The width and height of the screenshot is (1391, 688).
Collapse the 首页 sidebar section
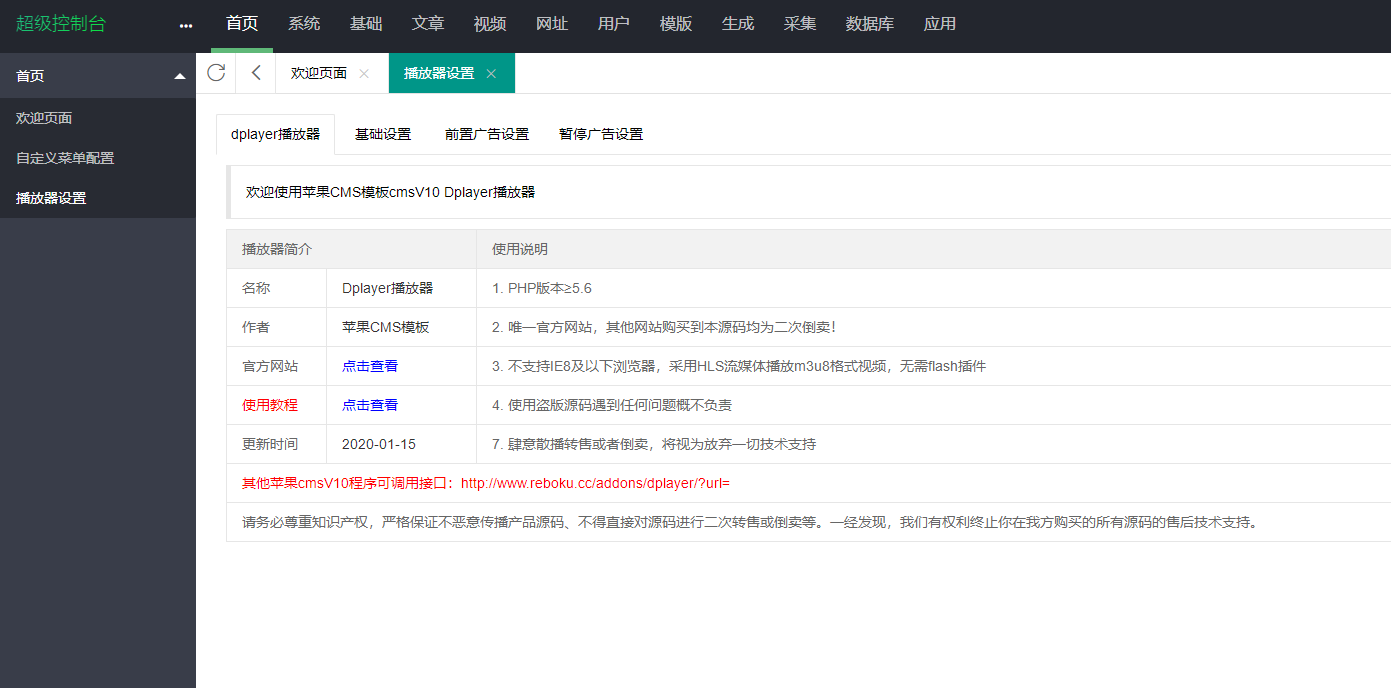(180, 75)
